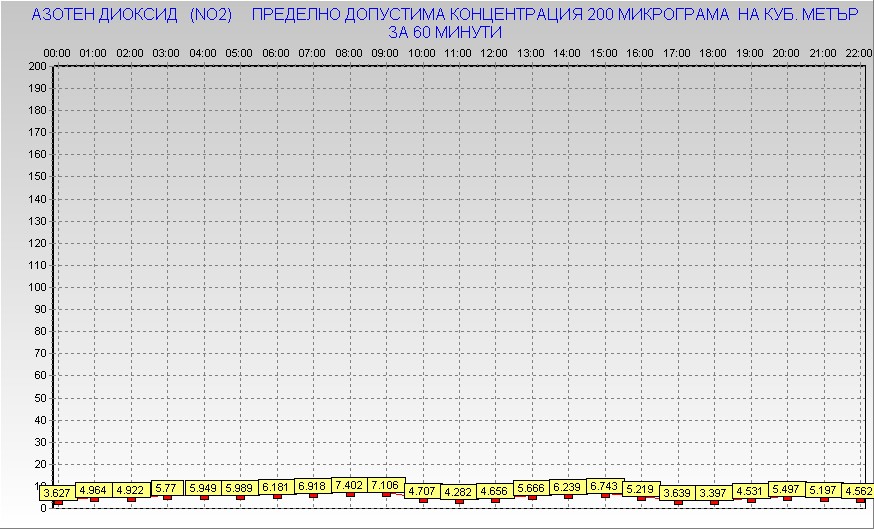Select the 5.77 value label
Screen dimensions: 874x529
(166, 488)
